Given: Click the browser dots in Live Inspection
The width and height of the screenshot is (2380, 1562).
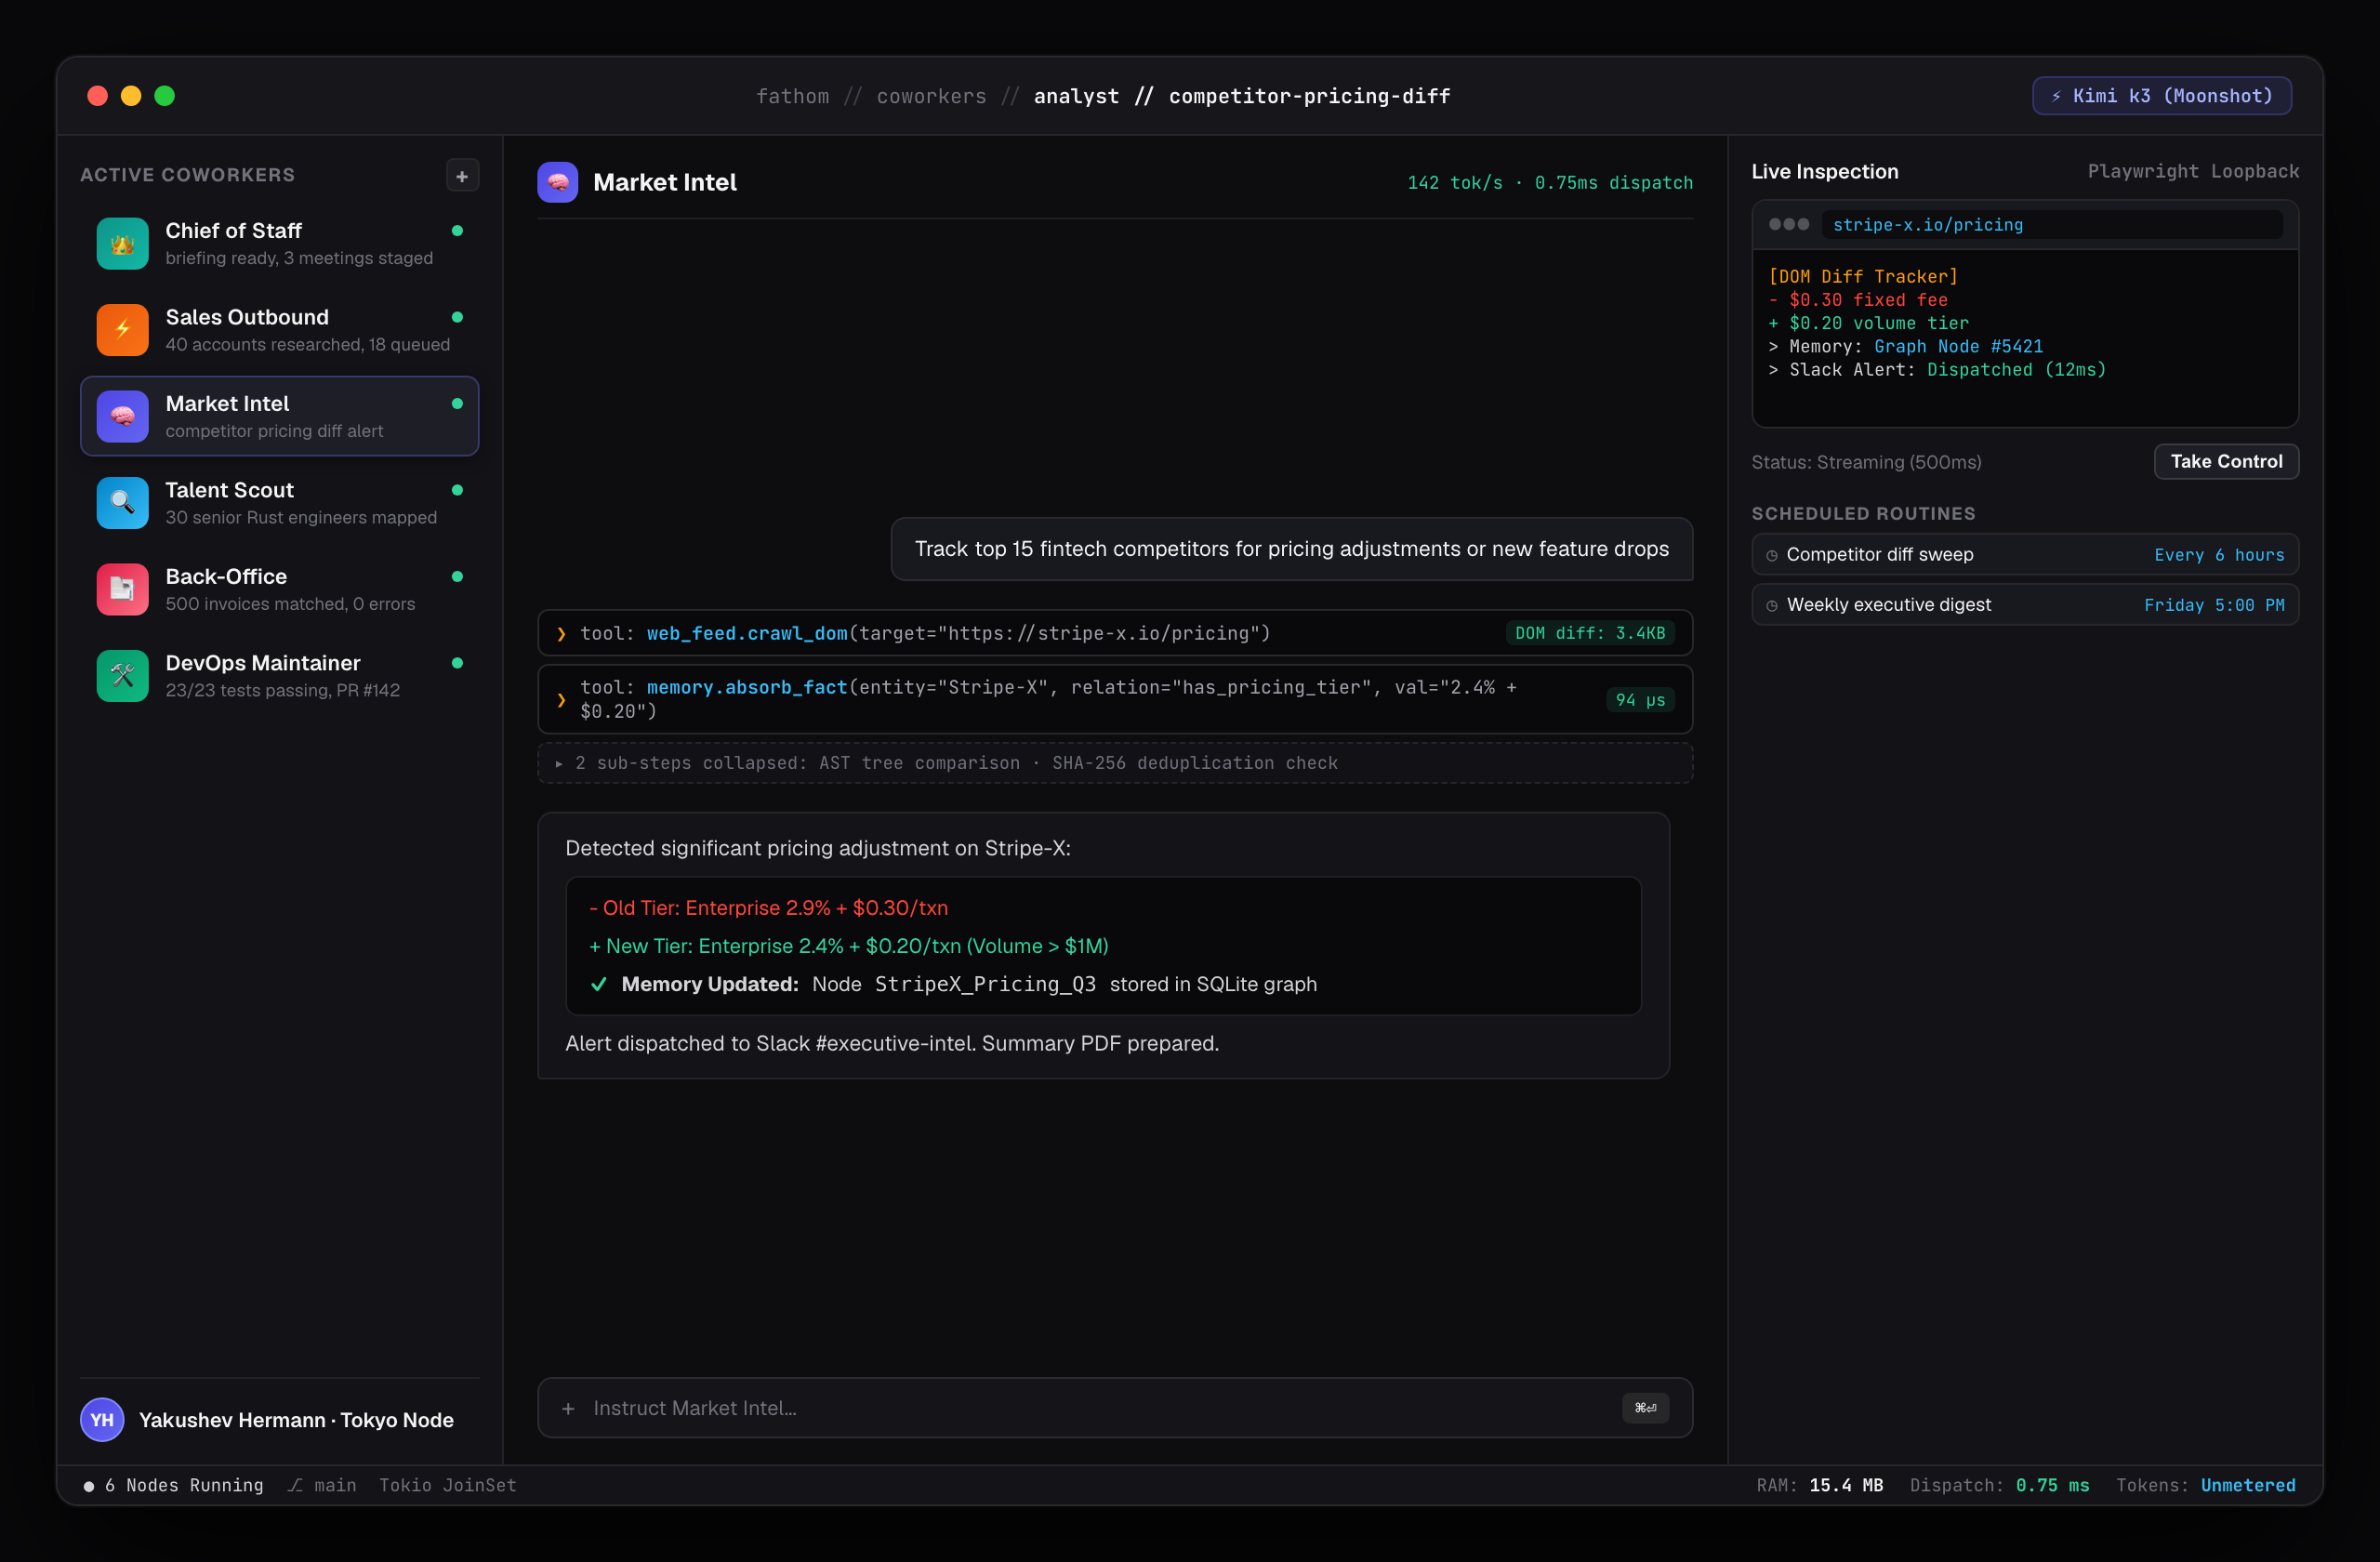Looking at the screenshot, I should (1789, 224).
